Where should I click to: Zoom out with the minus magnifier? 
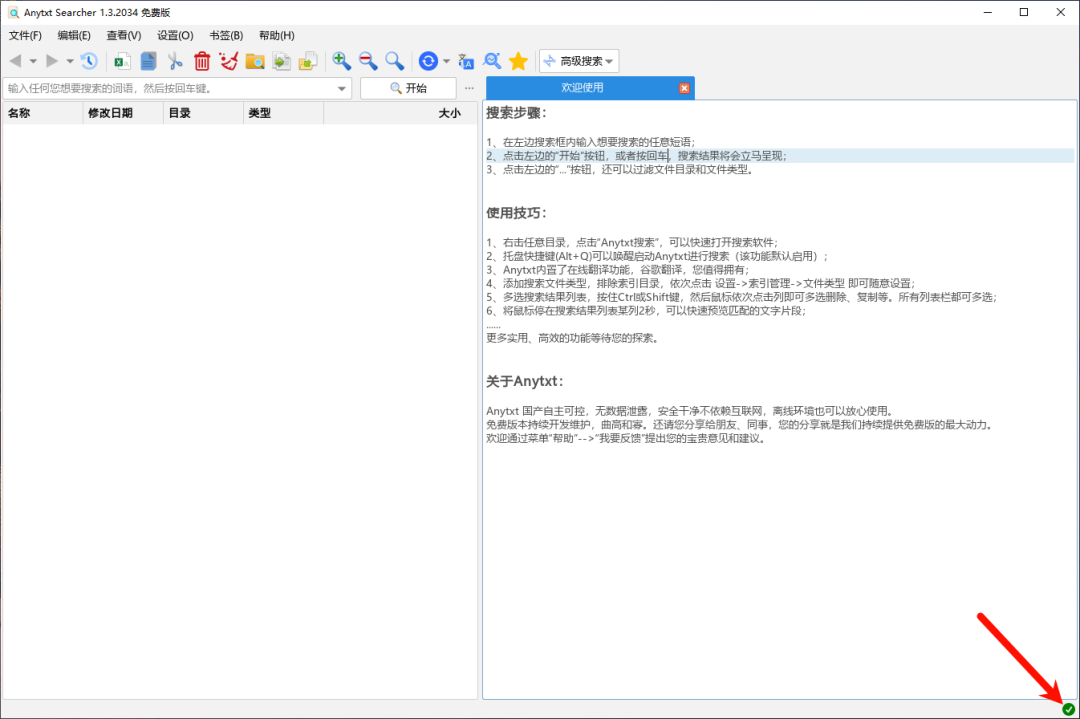(x=368, y=61)
